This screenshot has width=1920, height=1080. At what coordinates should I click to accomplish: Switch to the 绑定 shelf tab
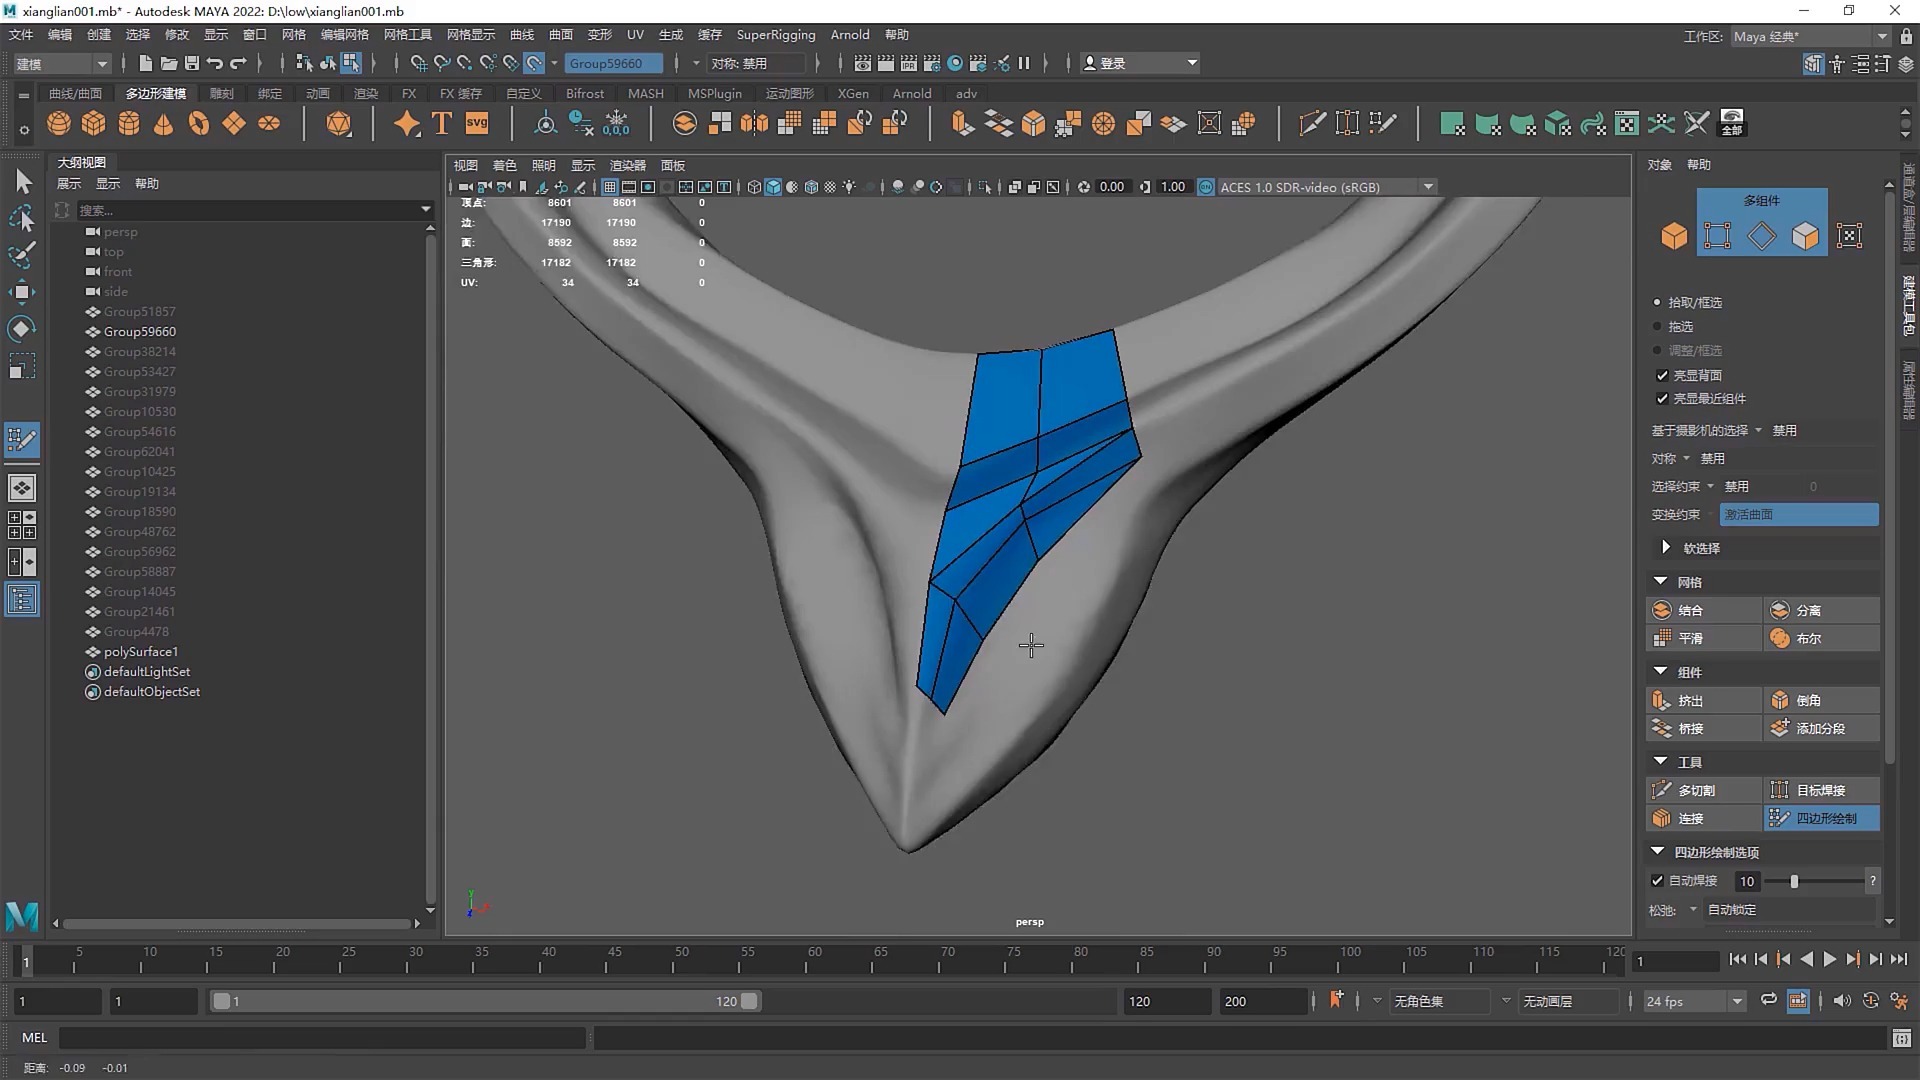270,93
